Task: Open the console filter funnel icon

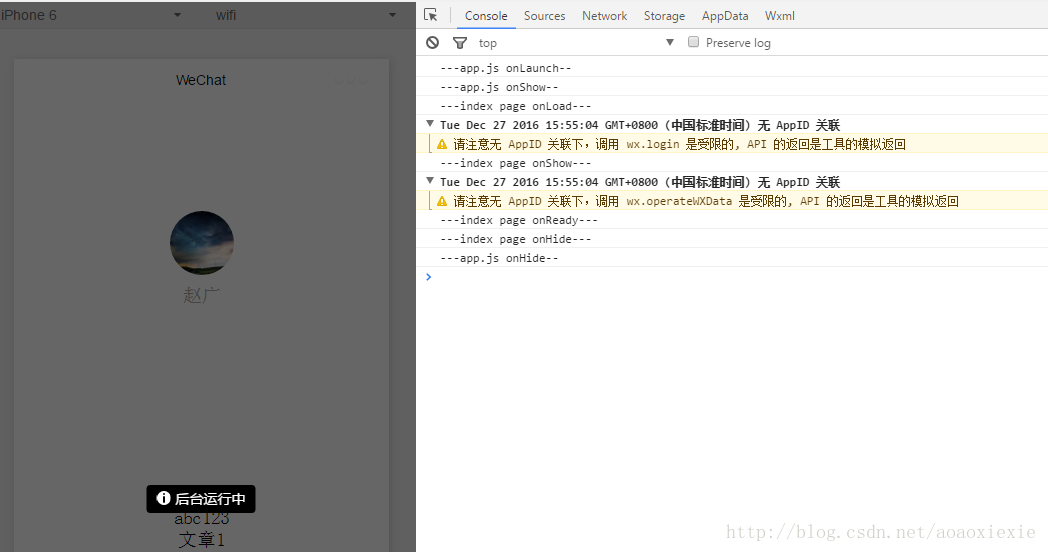Action: [x=460, y=43]
